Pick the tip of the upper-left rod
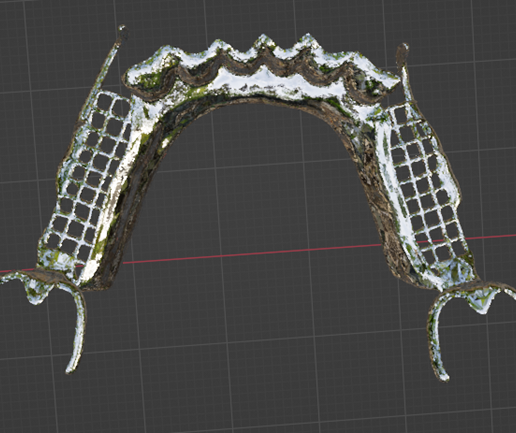Image resolution: width=516 pixels, height=433 pixels. coord(123,31)
